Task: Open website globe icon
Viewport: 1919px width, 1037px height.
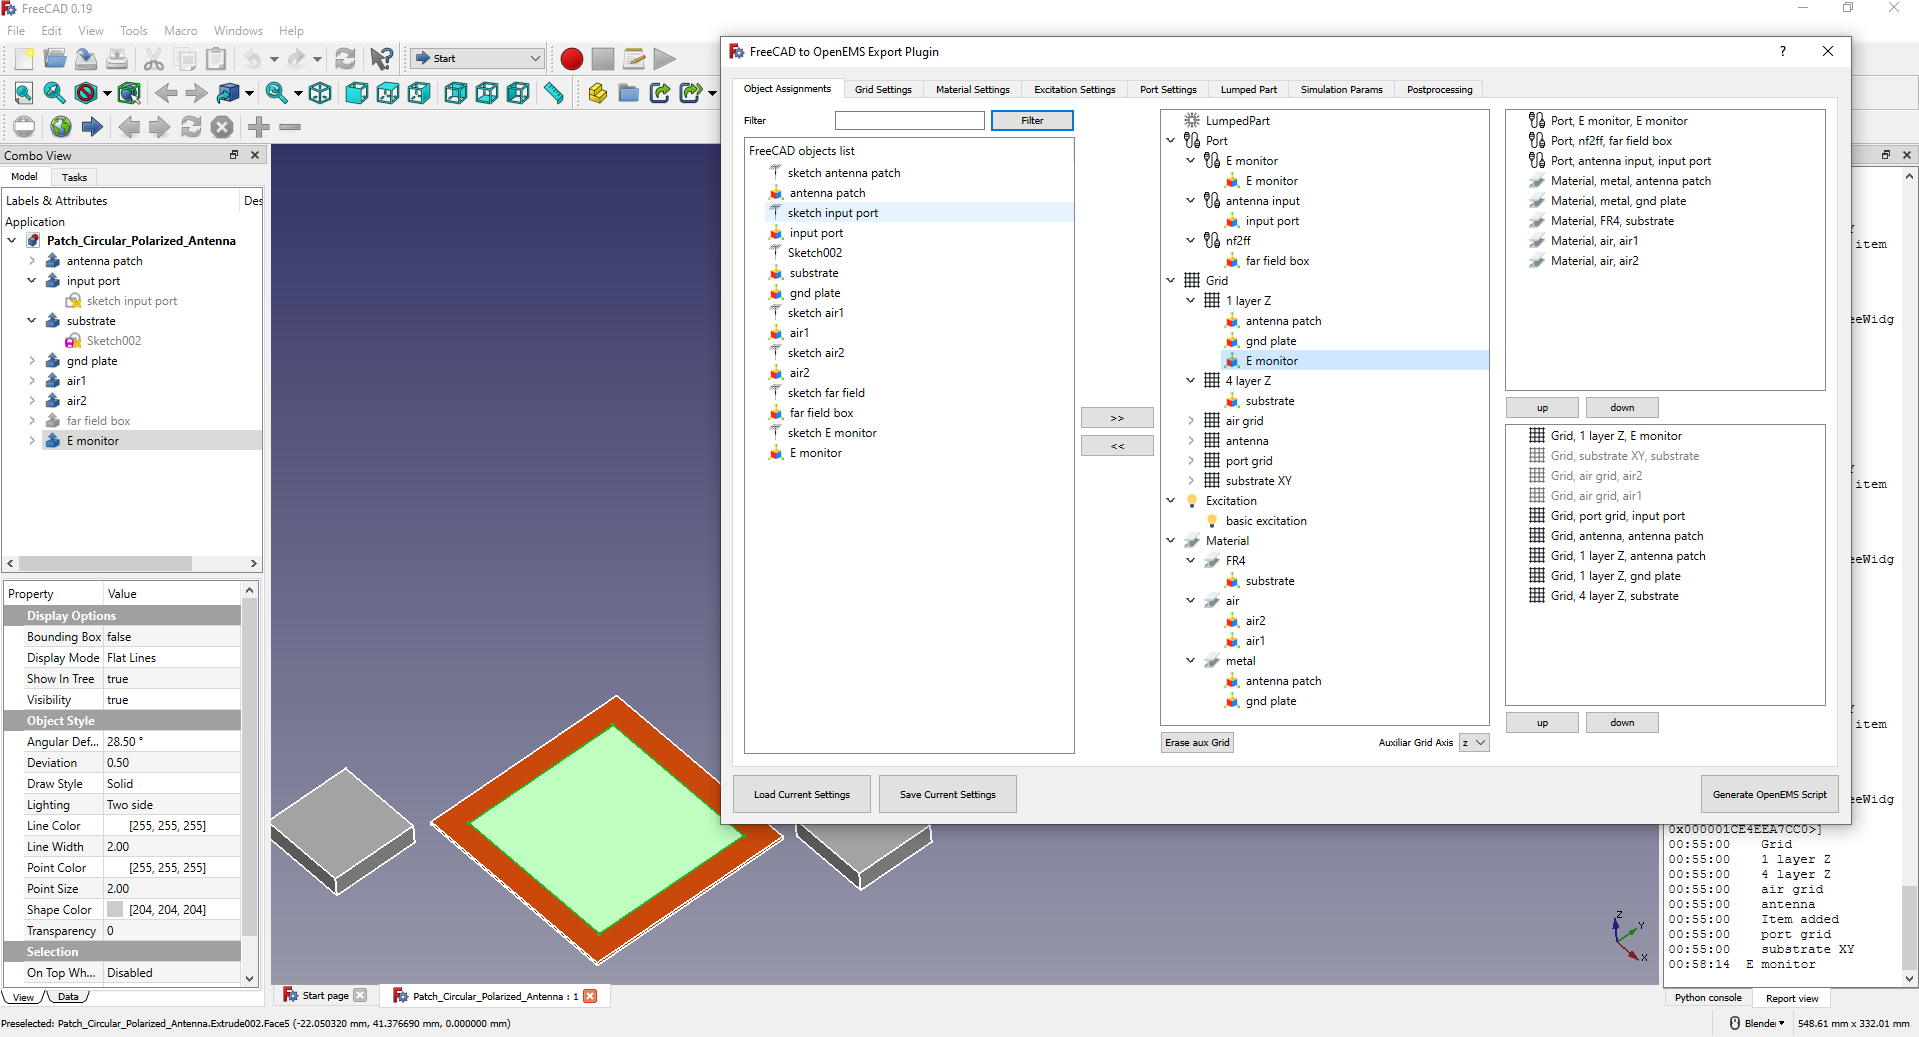Action: (61, 127)
